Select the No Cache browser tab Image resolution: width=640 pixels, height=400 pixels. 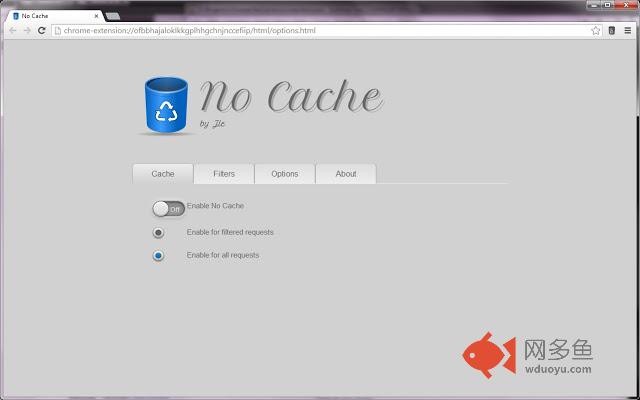tap(53, 16)
